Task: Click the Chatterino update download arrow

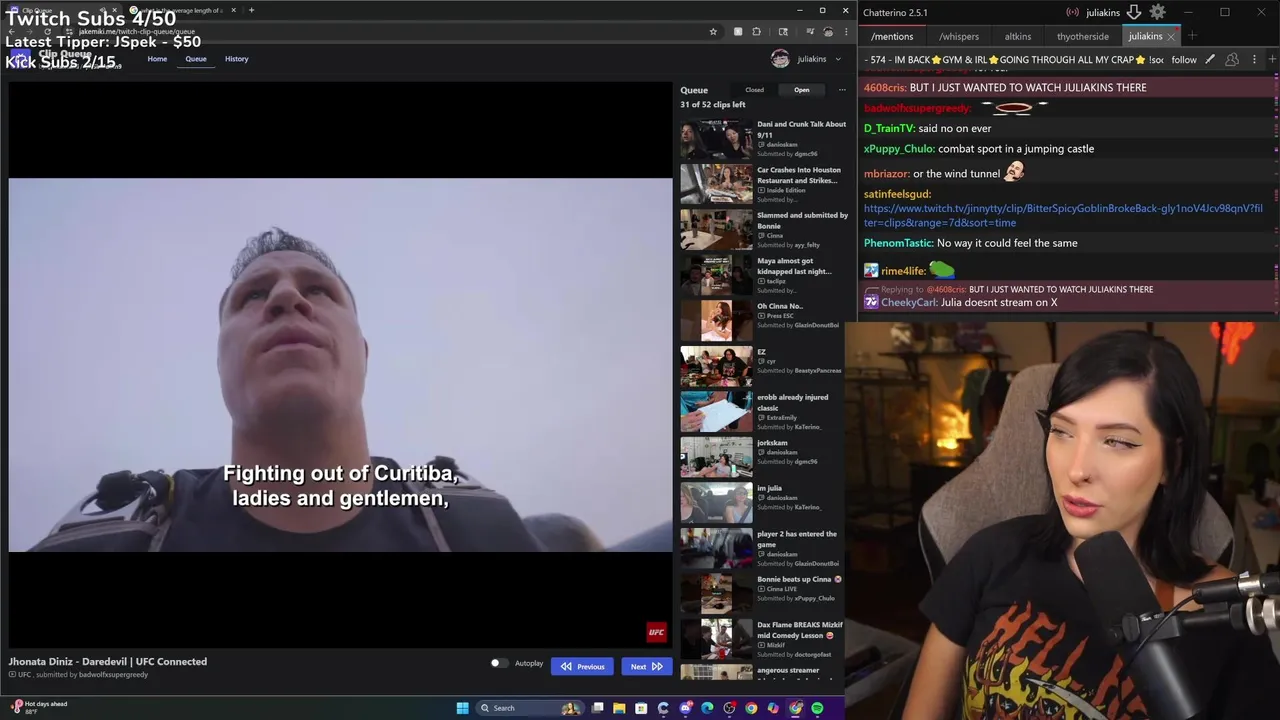Action: point(1134,12)
